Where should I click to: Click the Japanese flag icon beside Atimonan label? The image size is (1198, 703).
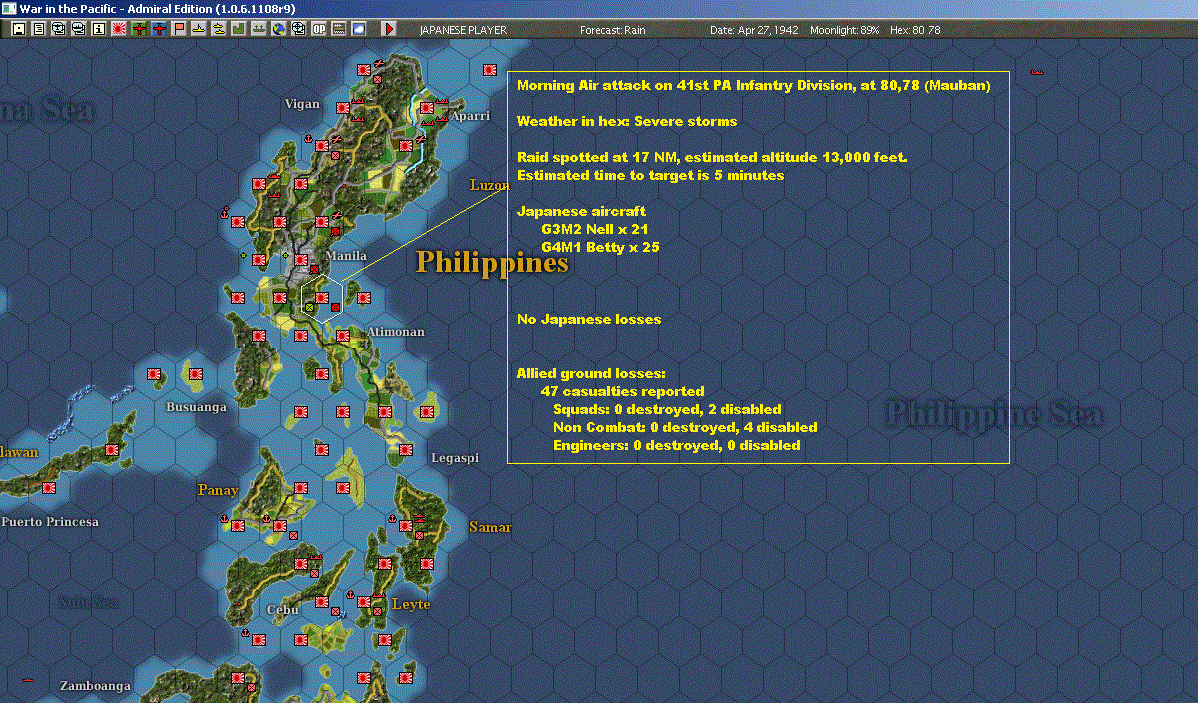pyautogui.click(x=343, y=335)
